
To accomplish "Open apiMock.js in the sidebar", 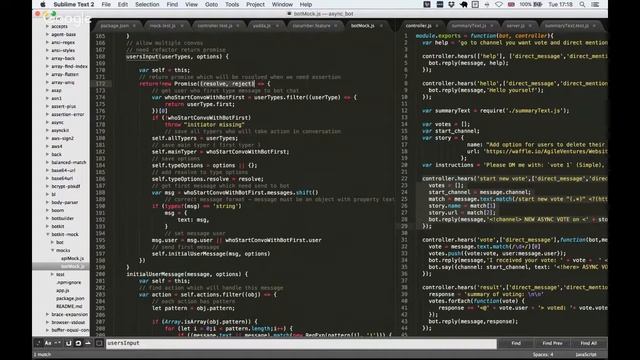I will [x=73, y=258].
